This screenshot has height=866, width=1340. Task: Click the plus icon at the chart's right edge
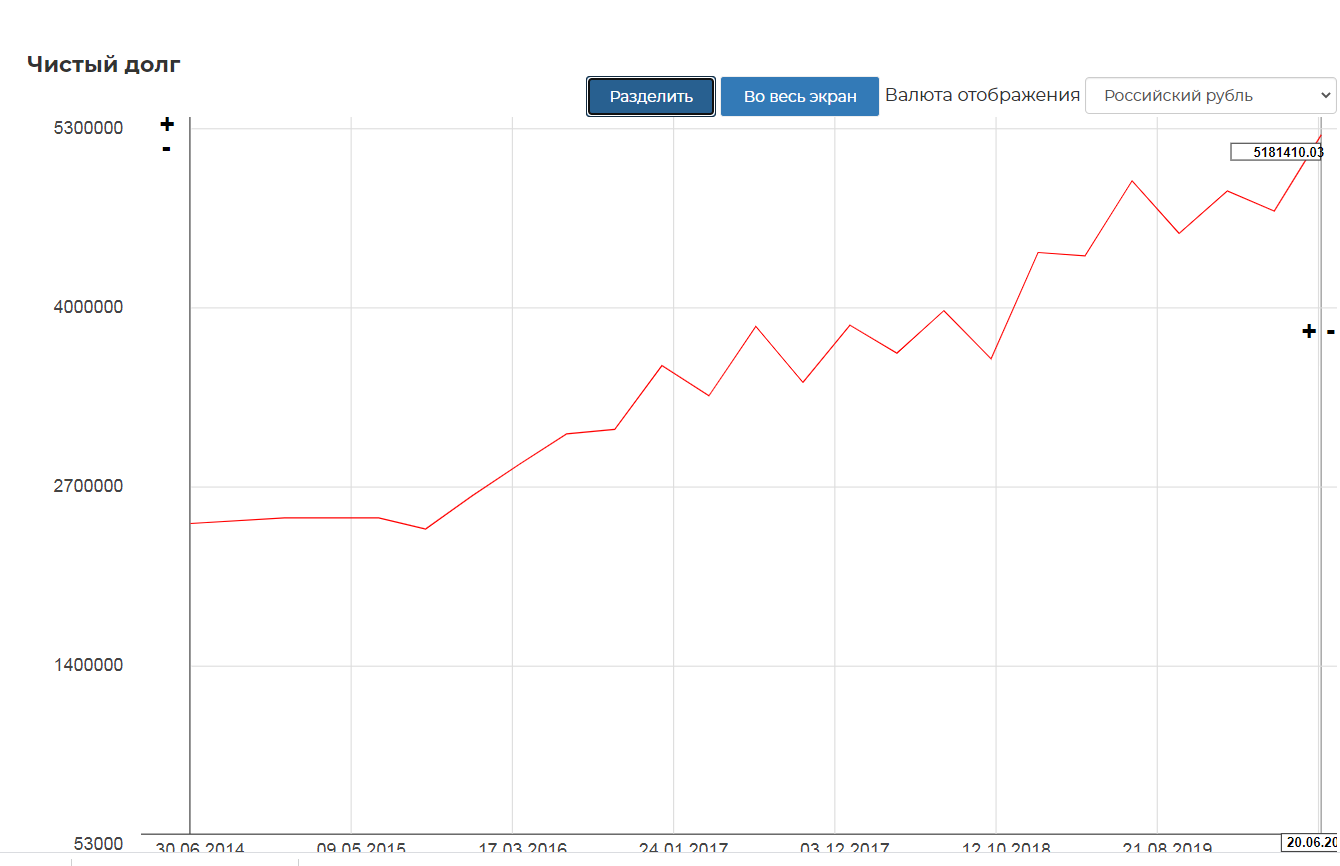click(x=1308, y=331)
